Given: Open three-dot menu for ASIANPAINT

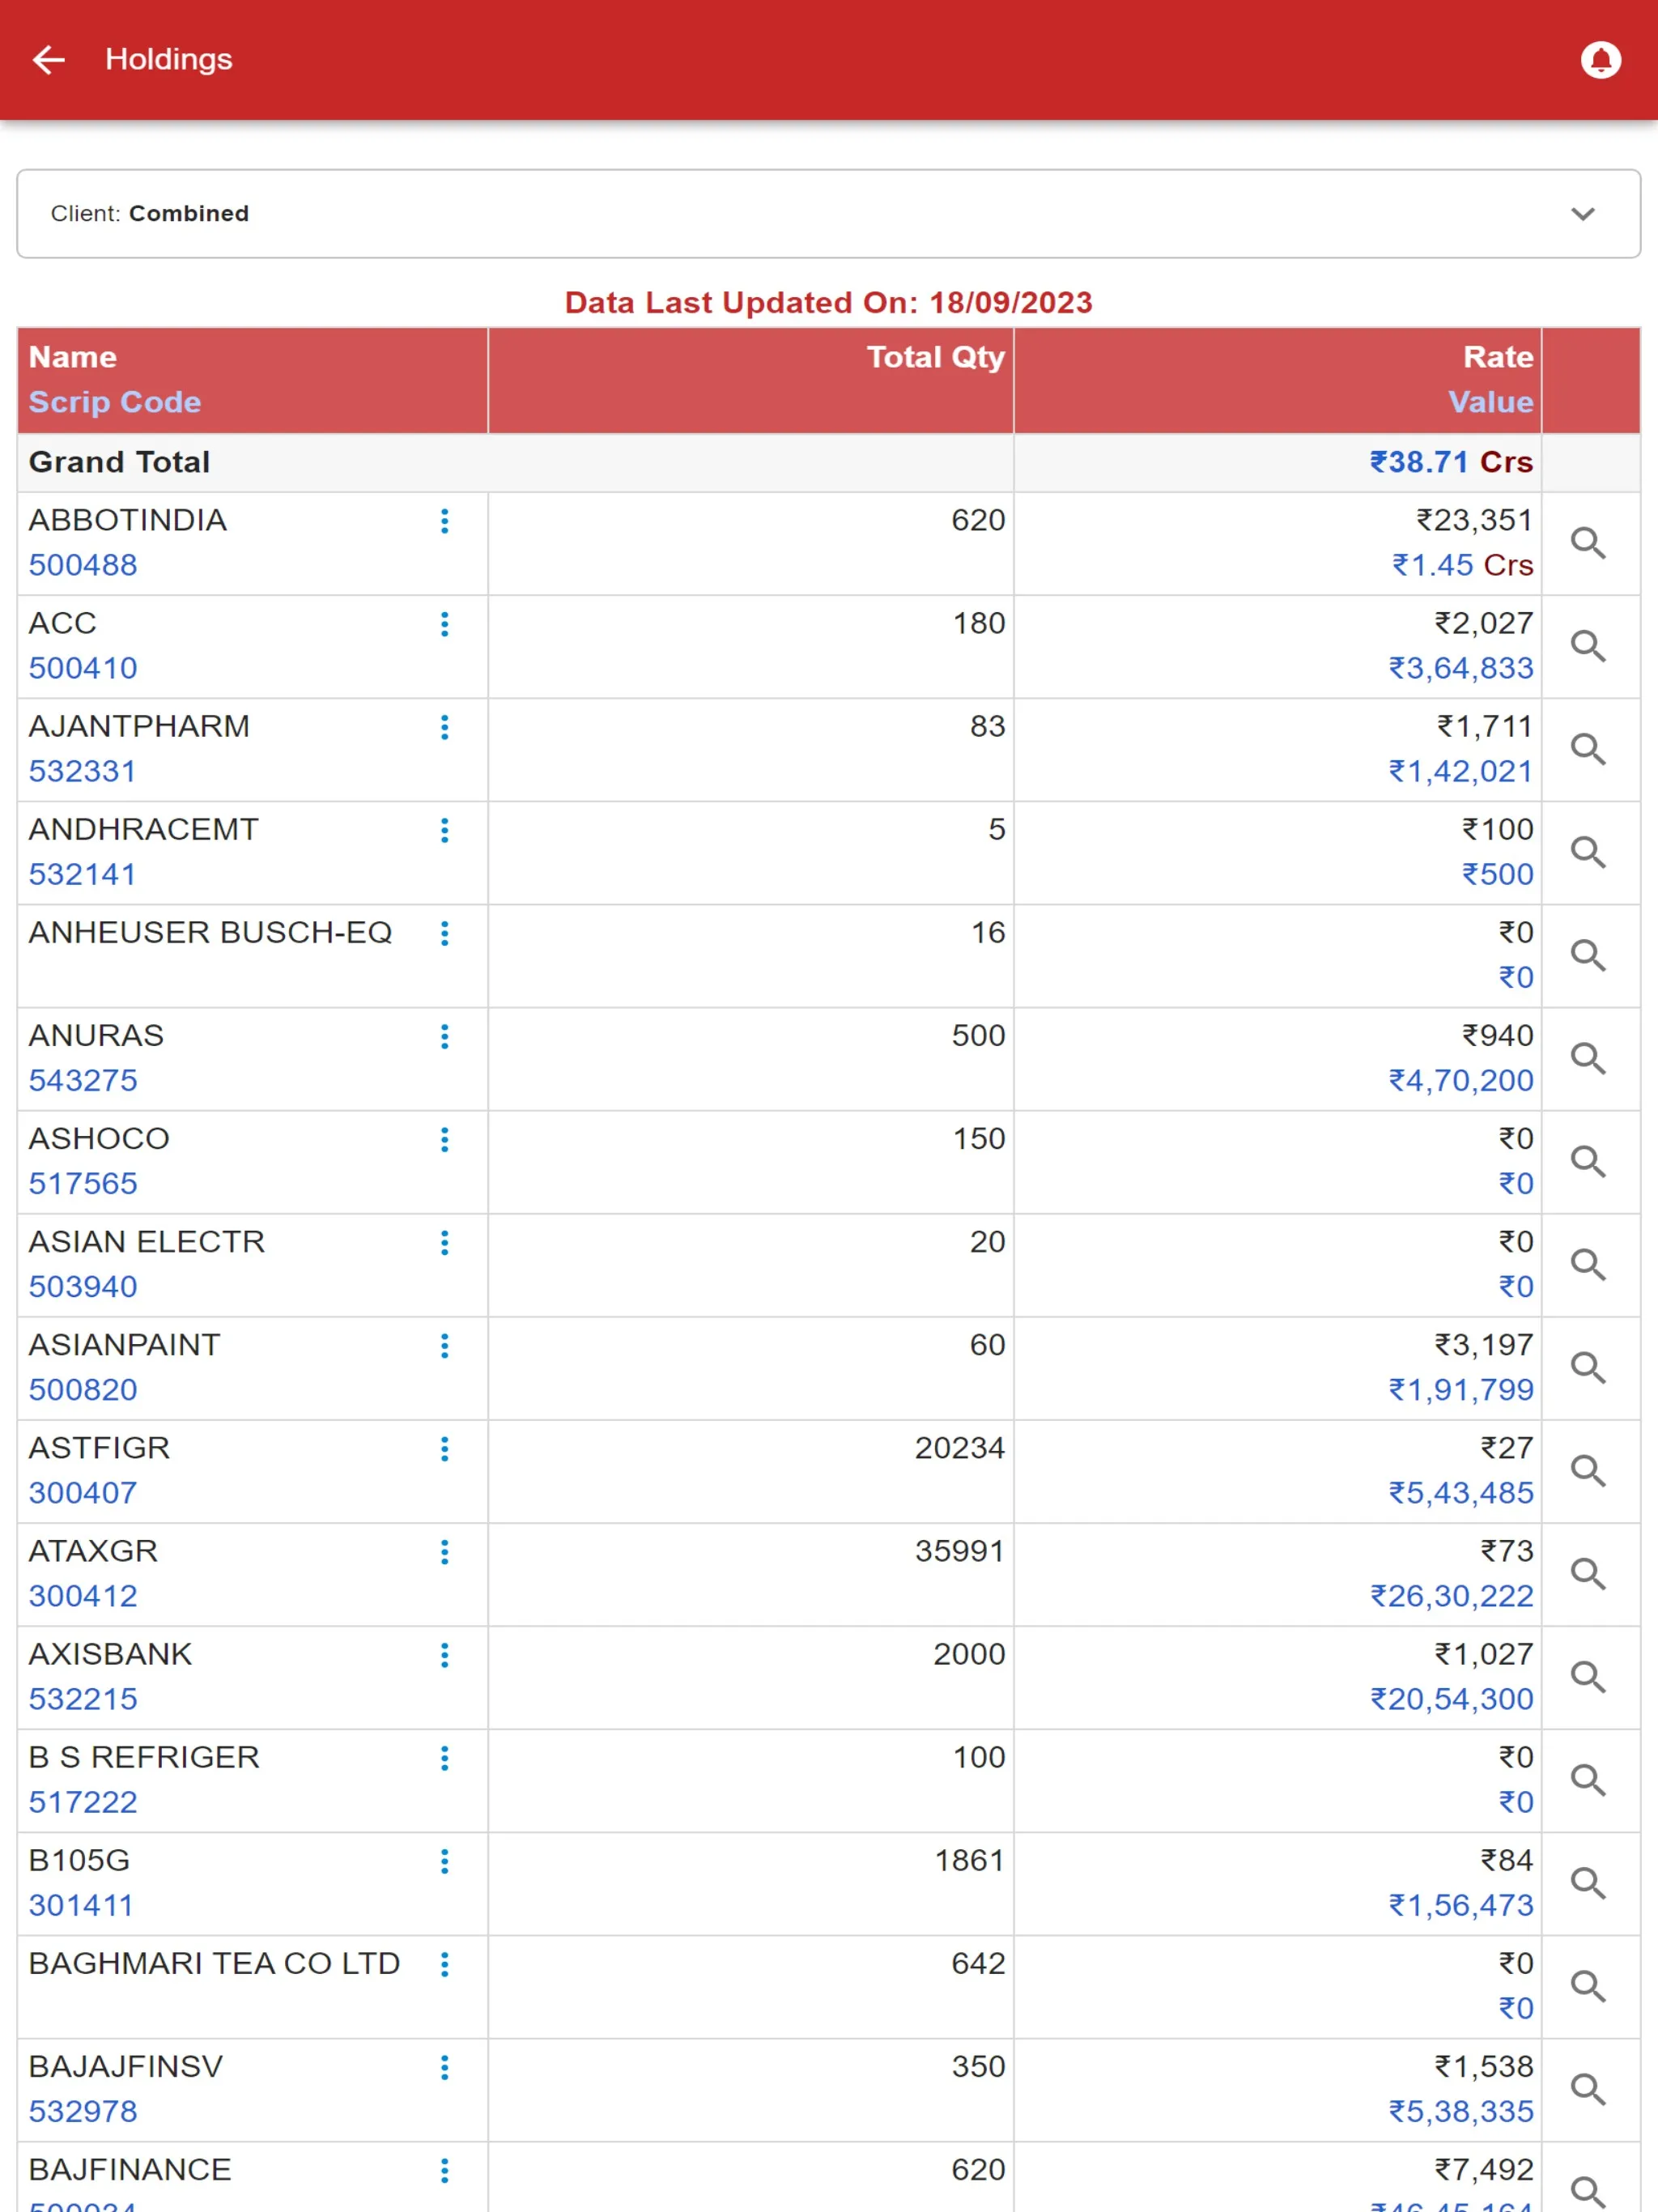Looking at the screenshot, I should pyautogui.click(x=444, y=1345).
